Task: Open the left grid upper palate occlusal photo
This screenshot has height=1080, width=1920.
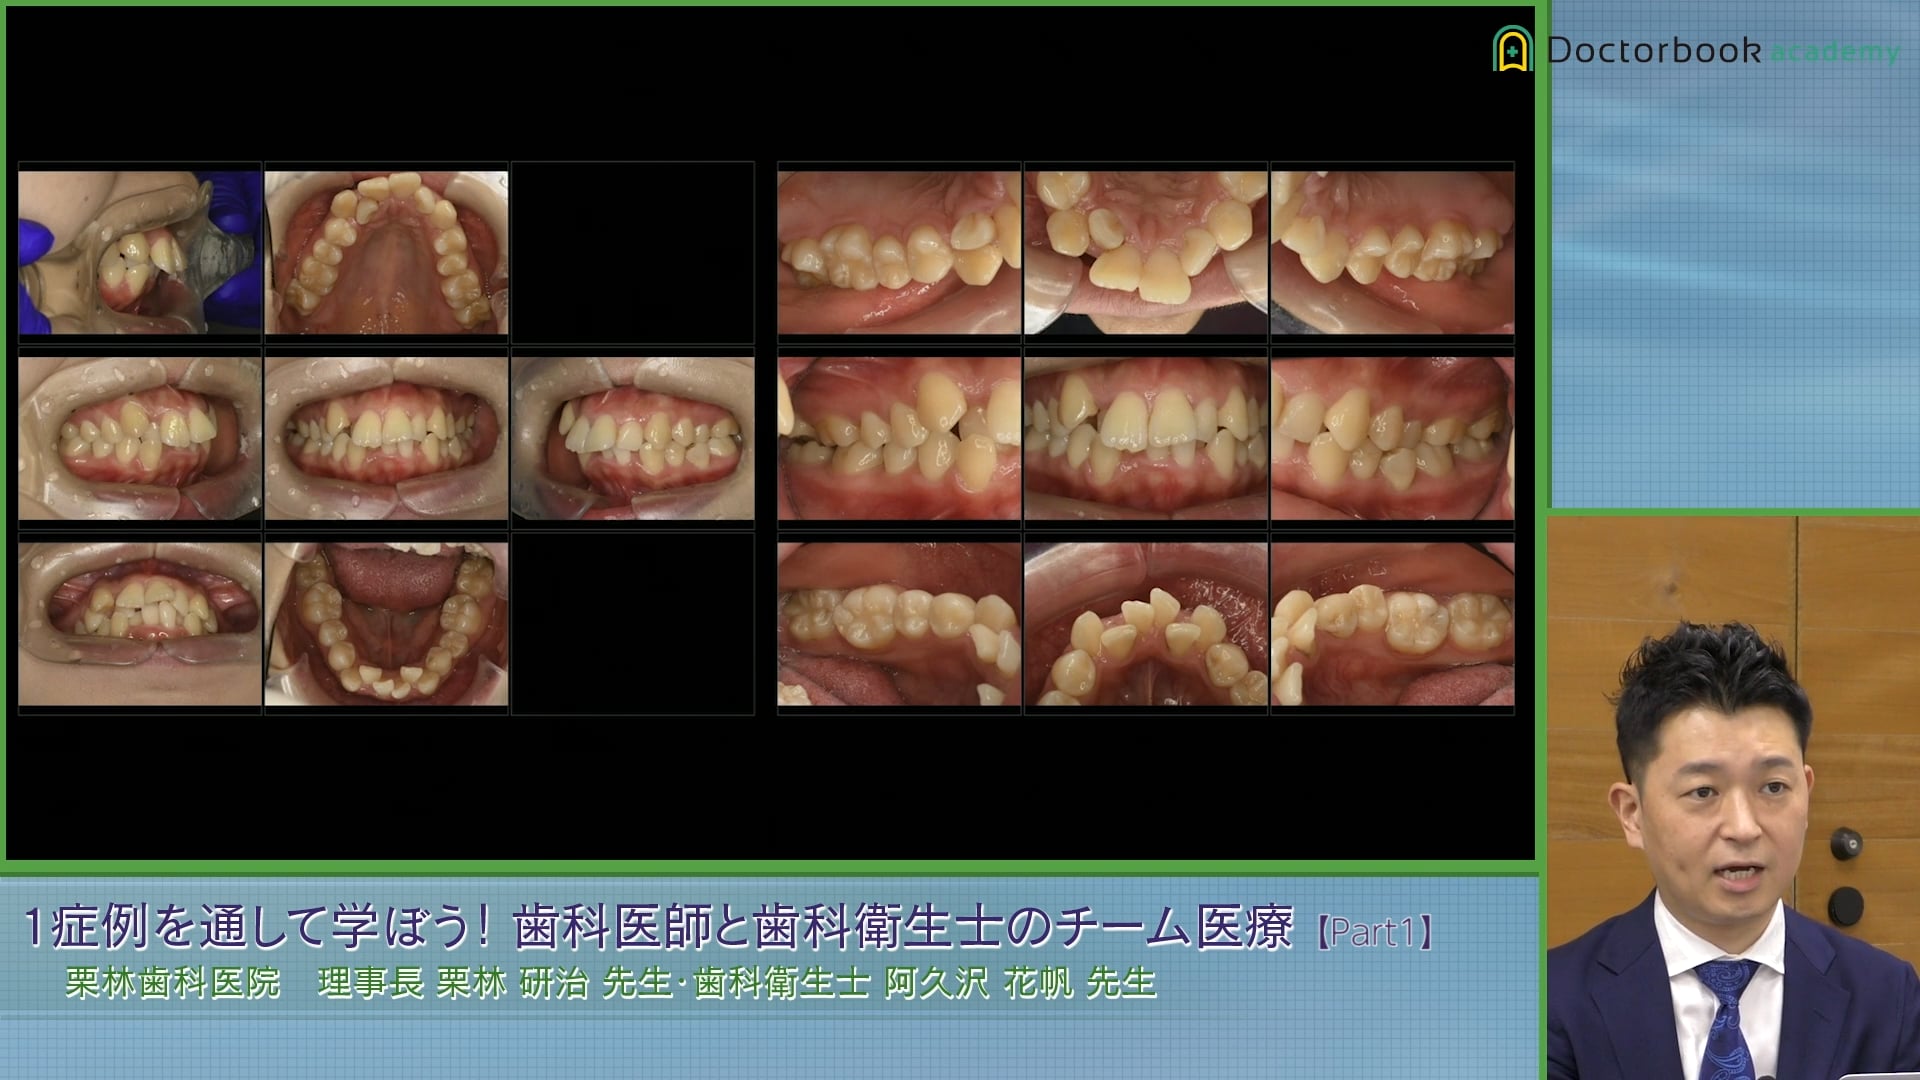Action: click(x=386, y=252)
